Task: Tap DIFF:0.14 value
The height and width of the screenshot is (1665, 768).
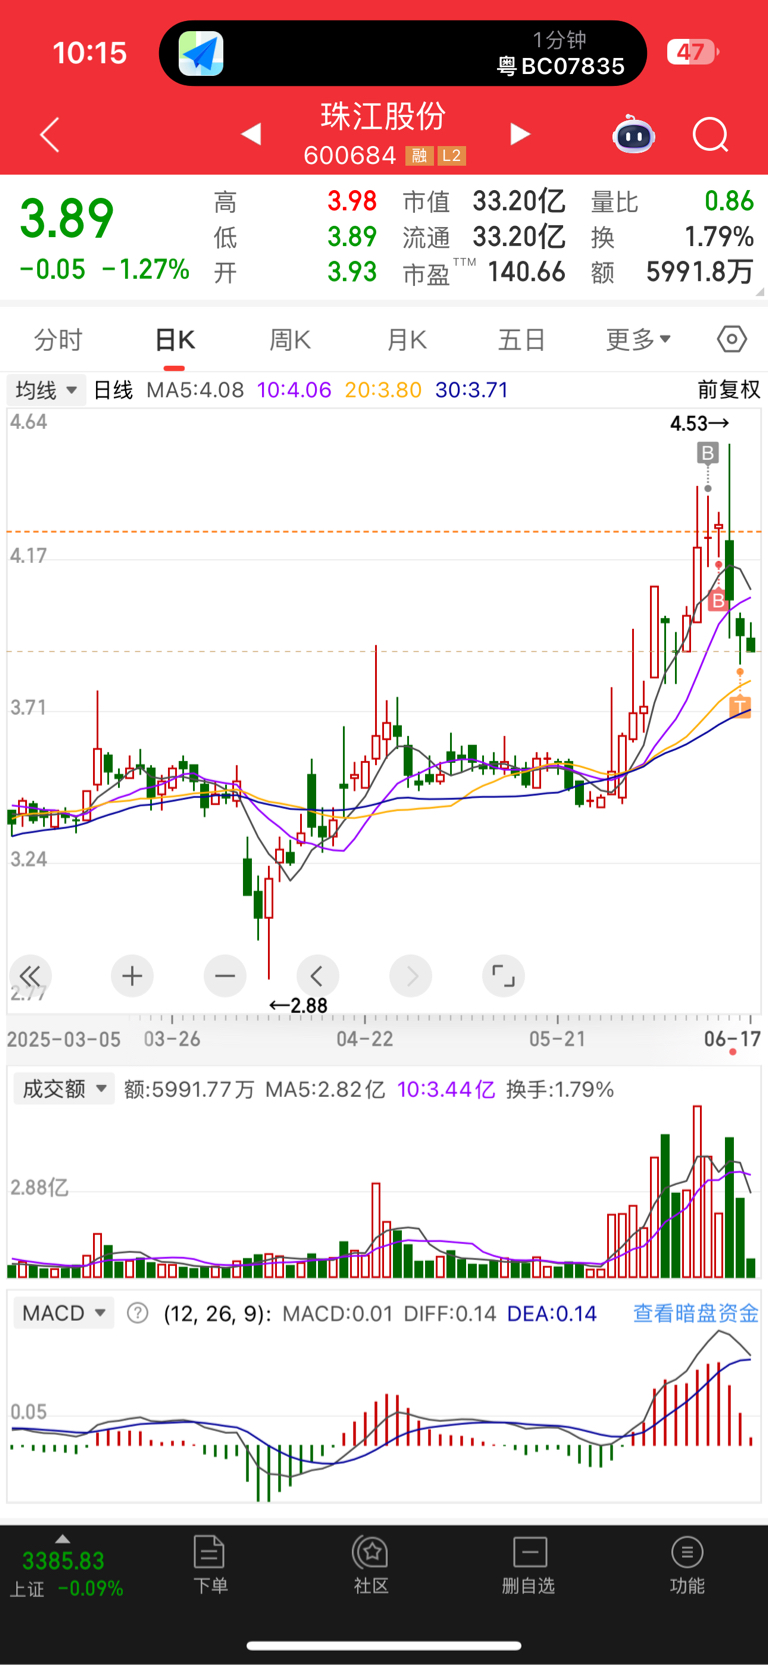Action: coord(450,1313)
